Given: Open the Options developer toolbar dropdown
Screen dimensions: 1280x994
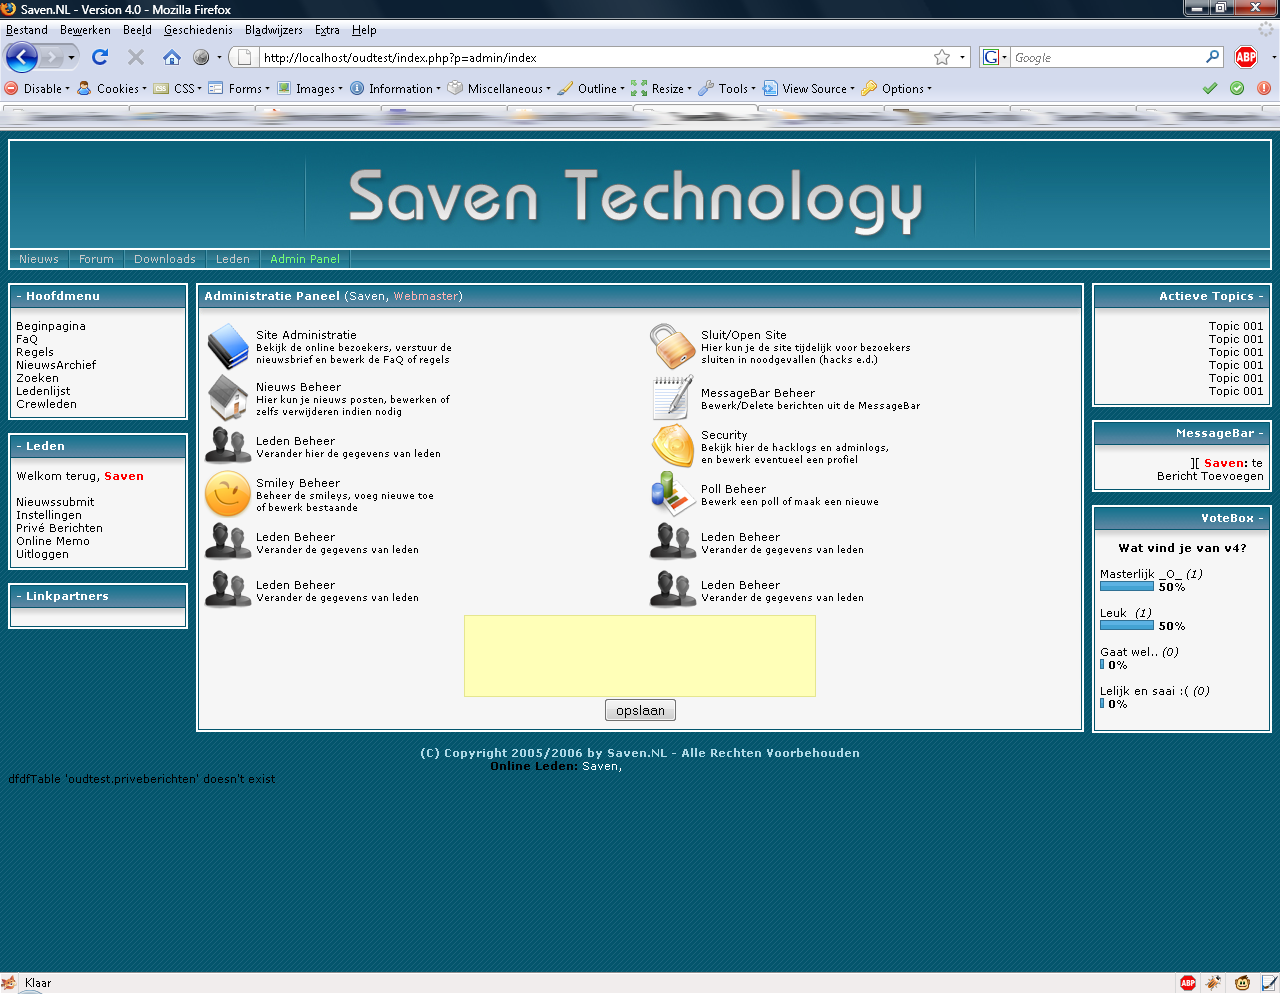Looking at the screenshot, I should [x=897, y=88].
